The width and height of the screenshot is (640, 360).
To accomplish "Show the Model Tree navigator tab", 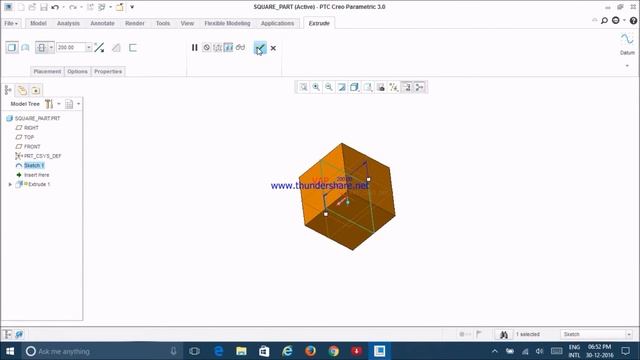I will click(8, 90).
